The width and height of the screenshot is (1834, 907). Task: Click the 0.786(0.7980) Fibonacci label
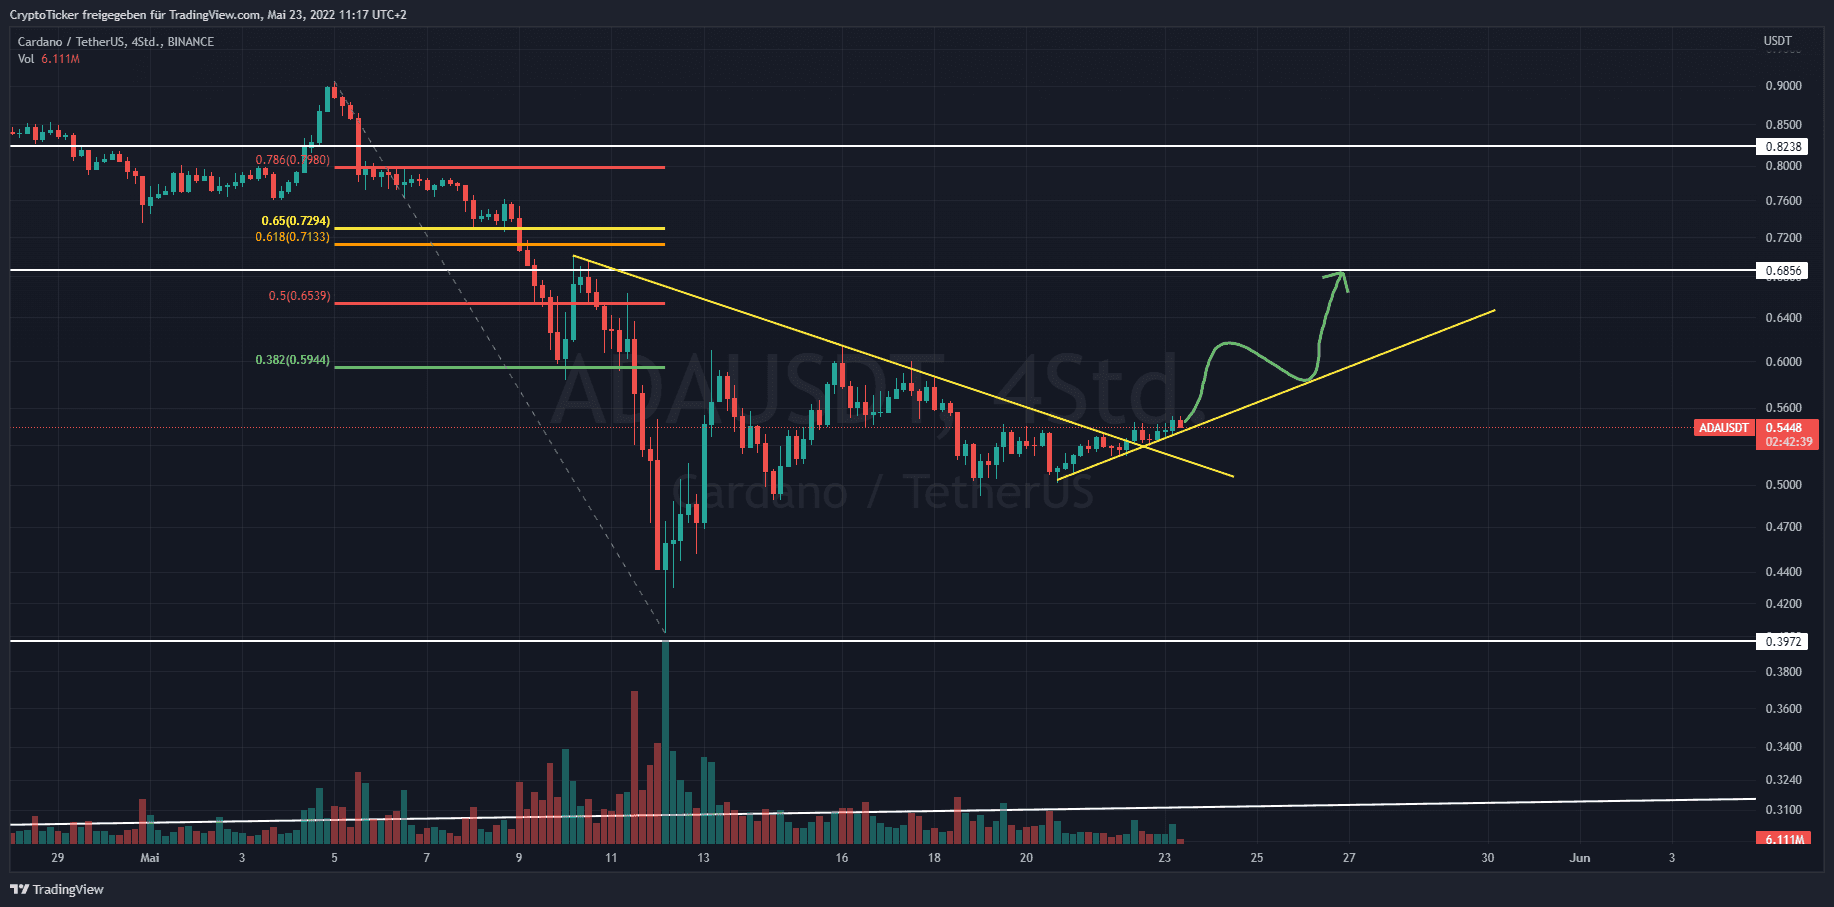coord(292,160)
